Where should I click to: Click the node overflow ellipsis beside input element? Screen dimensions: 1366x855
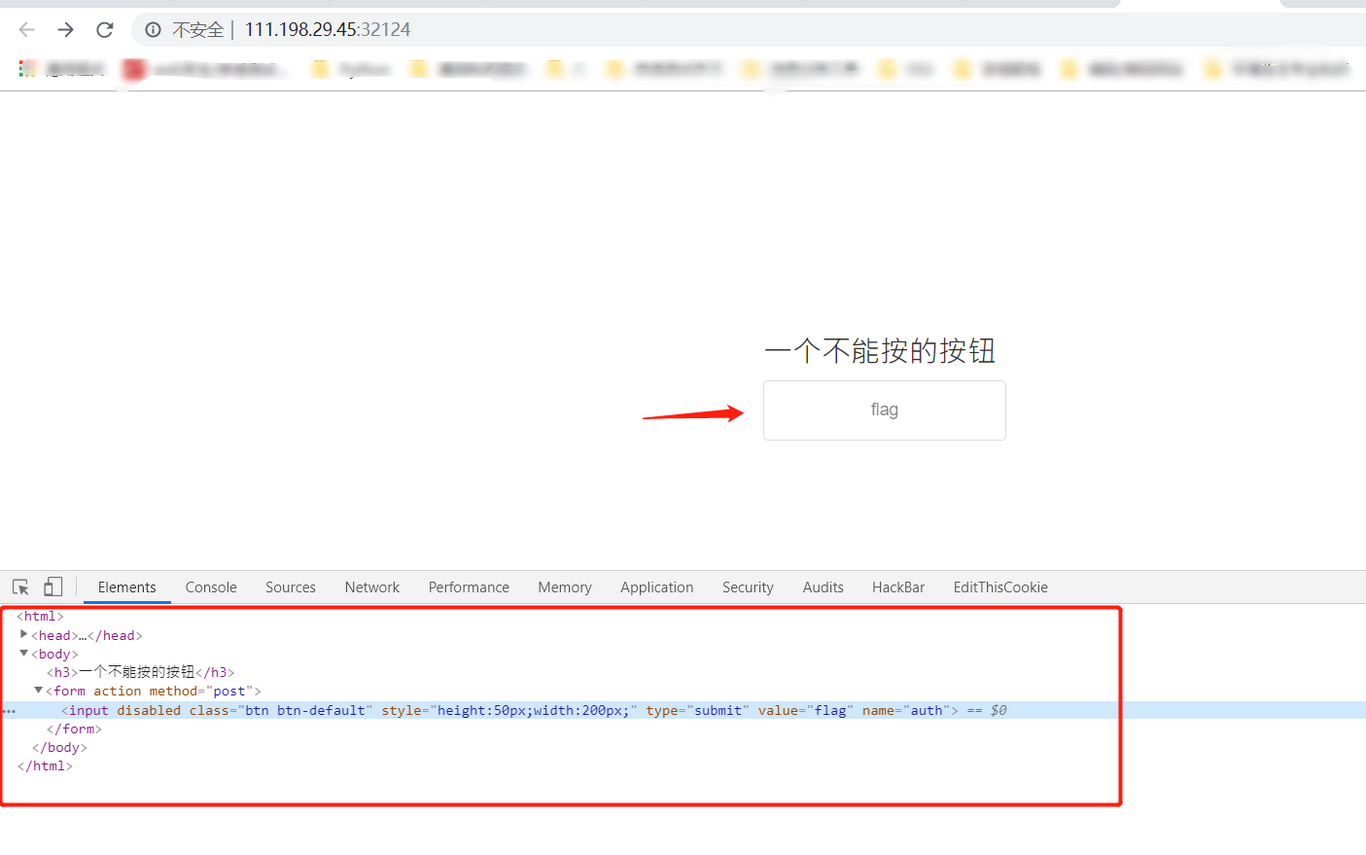click(x=9, y=710)
